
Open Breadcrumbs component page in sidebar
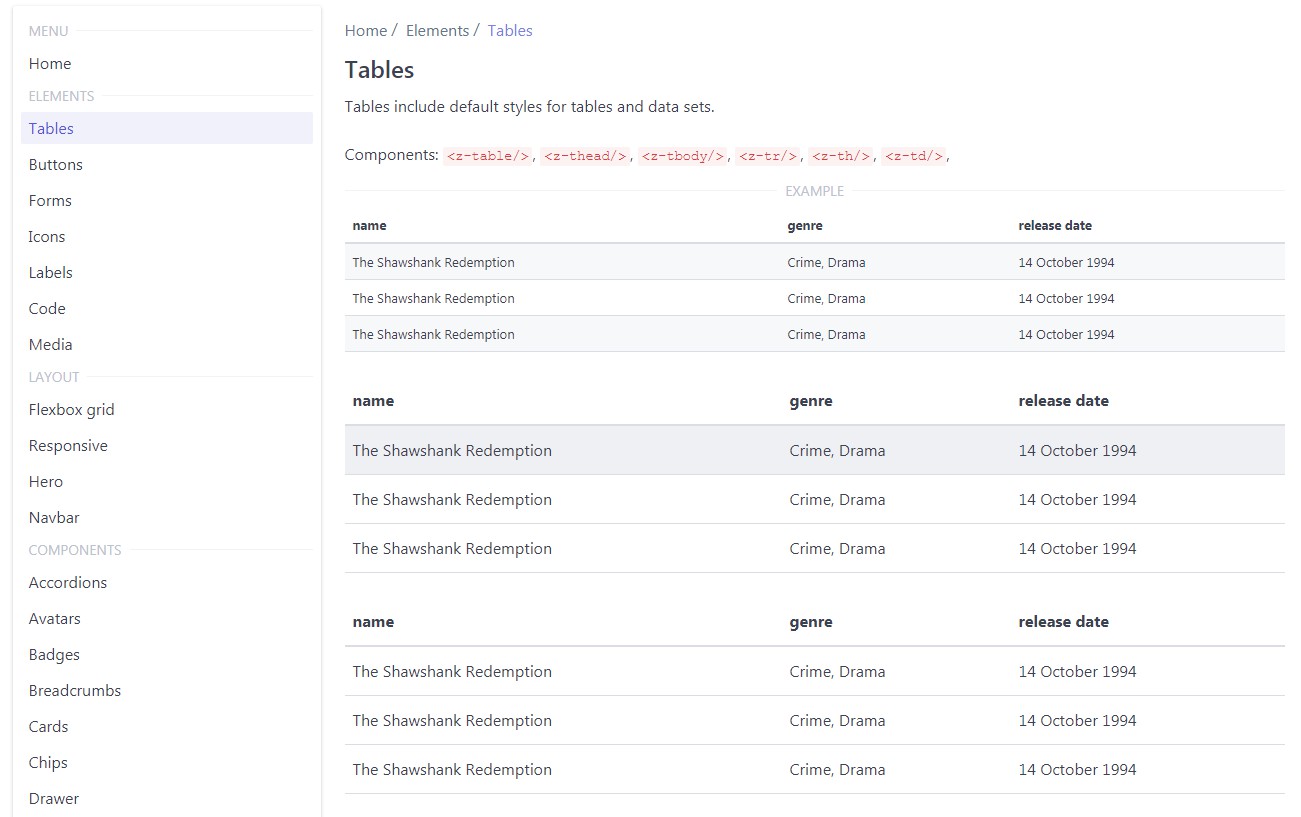pos(166,690)
